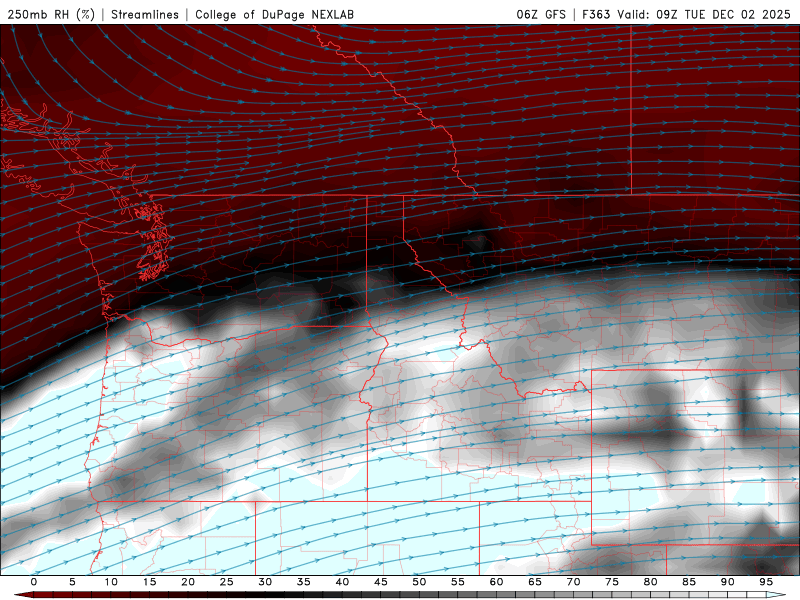
Task: Click the "5" value on the color scale
Action: tap(72, 582)
